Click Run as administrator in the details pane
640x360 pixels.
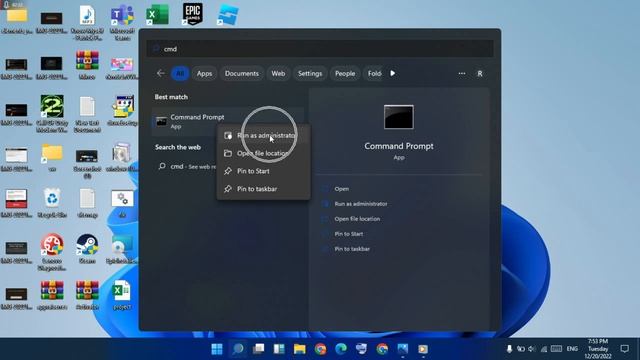[x=361, y=204]
